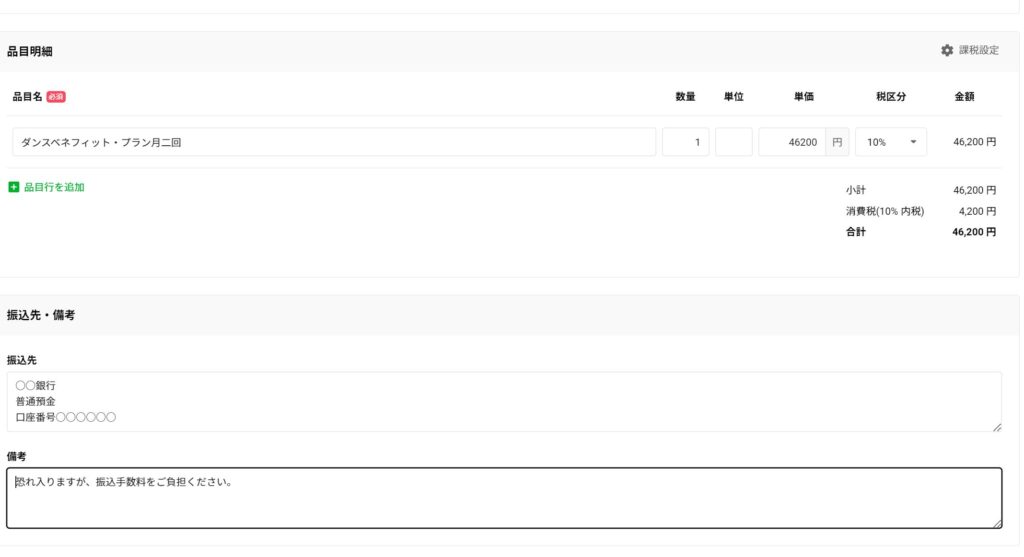
Task: Click the 税区分 column header
Action: tap(890, 97)
